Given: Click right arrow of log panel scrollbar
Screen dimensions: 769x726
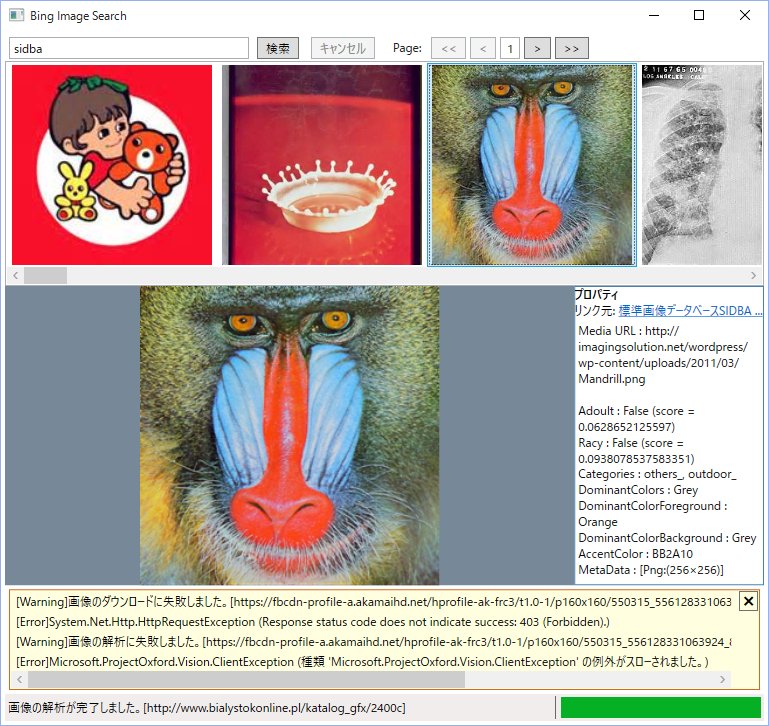Looking at the screenshot, I should point(722,679).
